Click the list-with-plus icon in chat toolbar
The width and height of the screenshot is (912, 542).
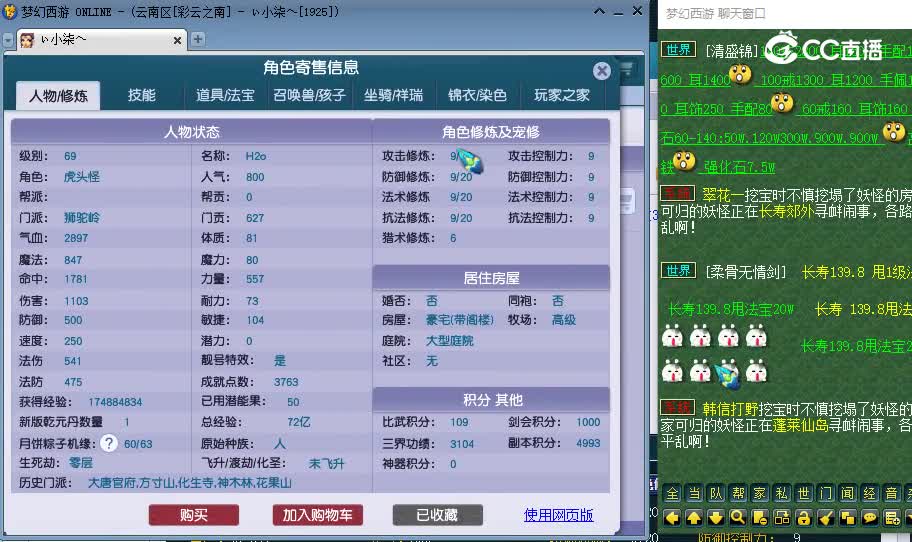coord(892,518)
